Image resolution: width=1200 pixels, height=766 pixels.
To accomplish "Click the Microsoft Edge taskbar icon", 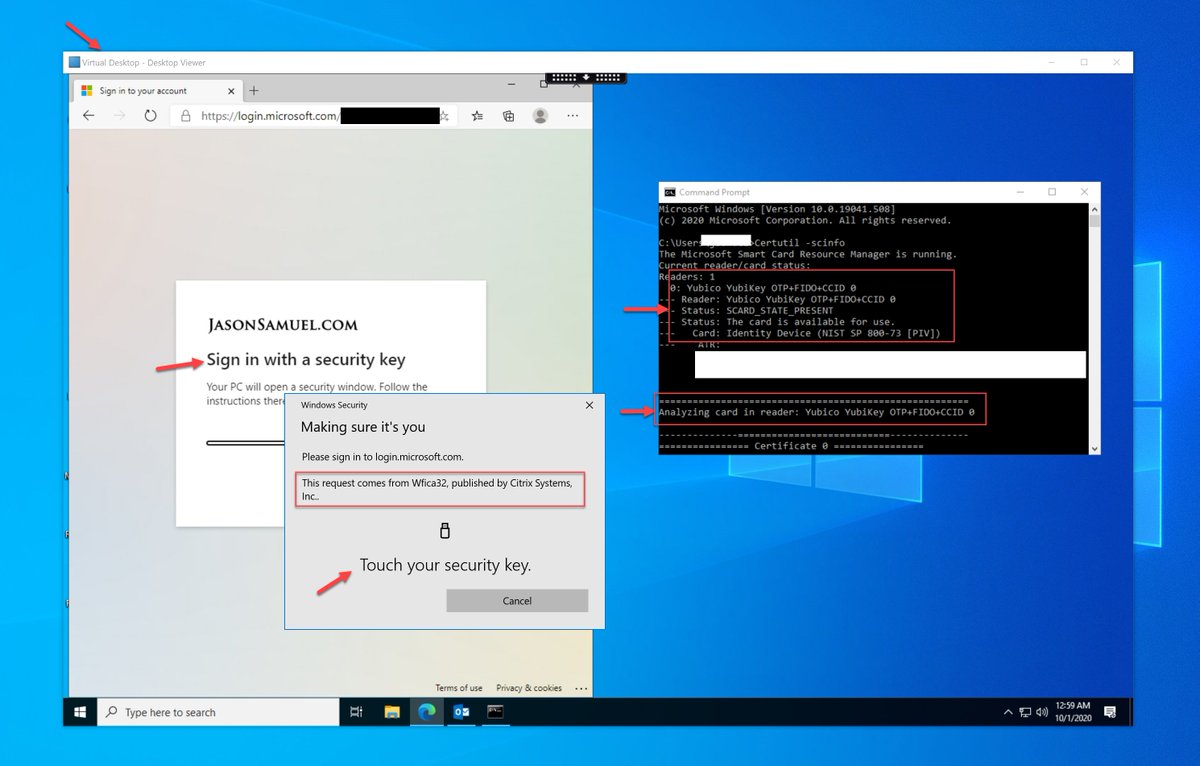I will 425,711.
